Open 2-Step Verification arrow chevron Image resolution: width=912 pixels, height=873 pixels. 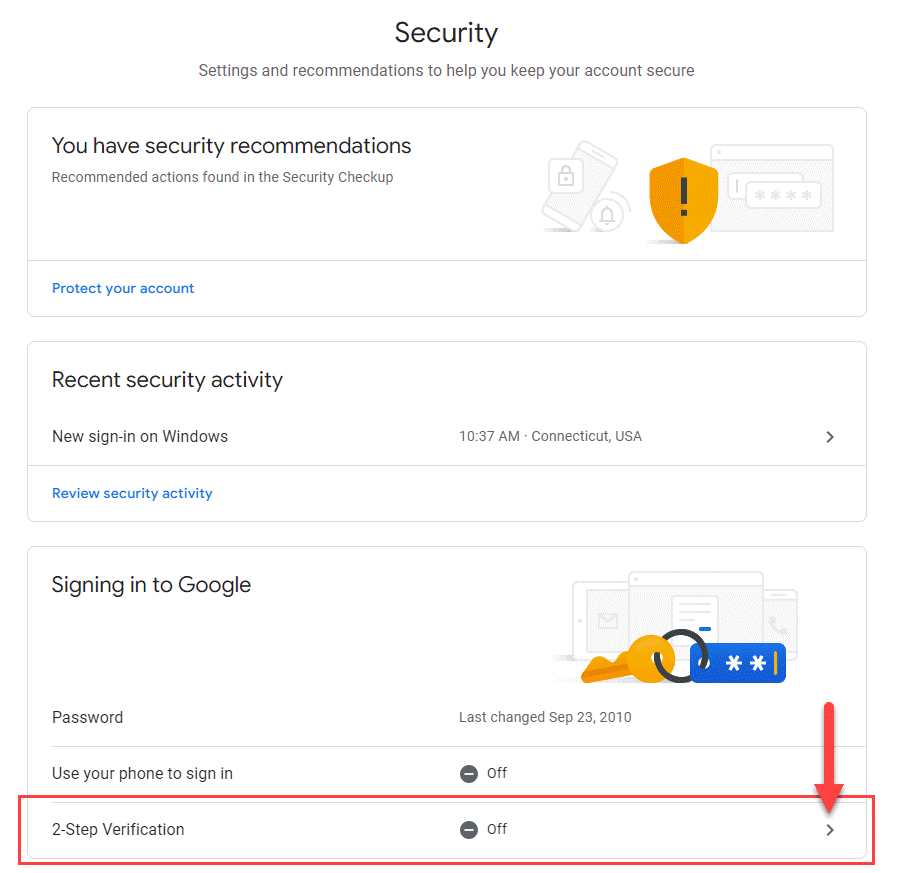(830, 830)
